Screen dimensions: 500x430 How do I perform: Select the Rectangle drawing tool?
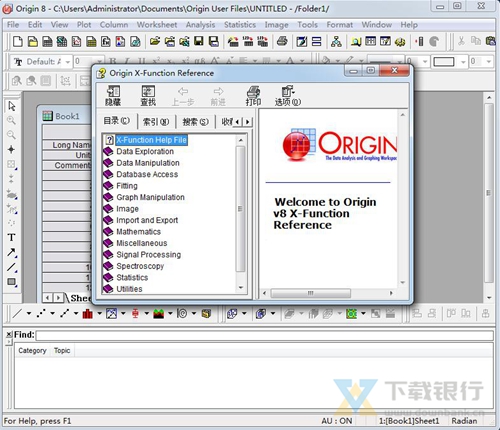point(12,282)
